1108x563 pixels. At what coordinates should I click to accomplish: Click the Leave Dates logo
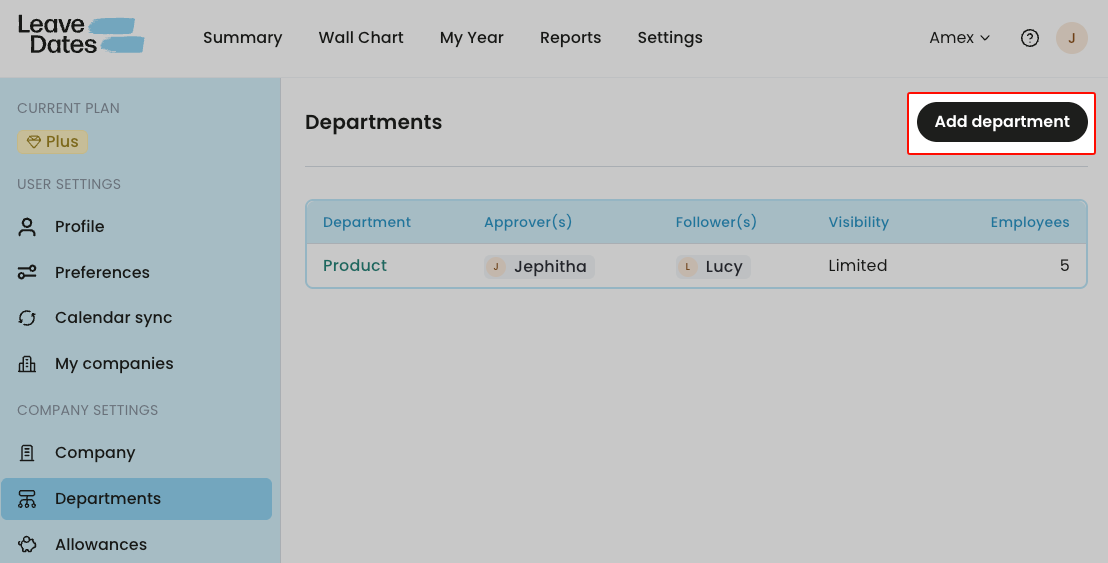[81, 35]
